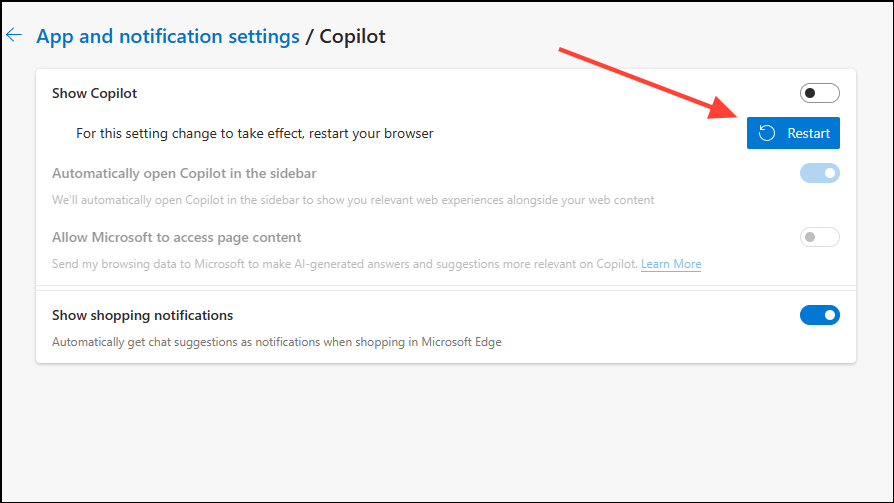This screenshot has height=503, width=894.
Task: Click the Copilot breadcrumb title
Action: pos(352,36)
